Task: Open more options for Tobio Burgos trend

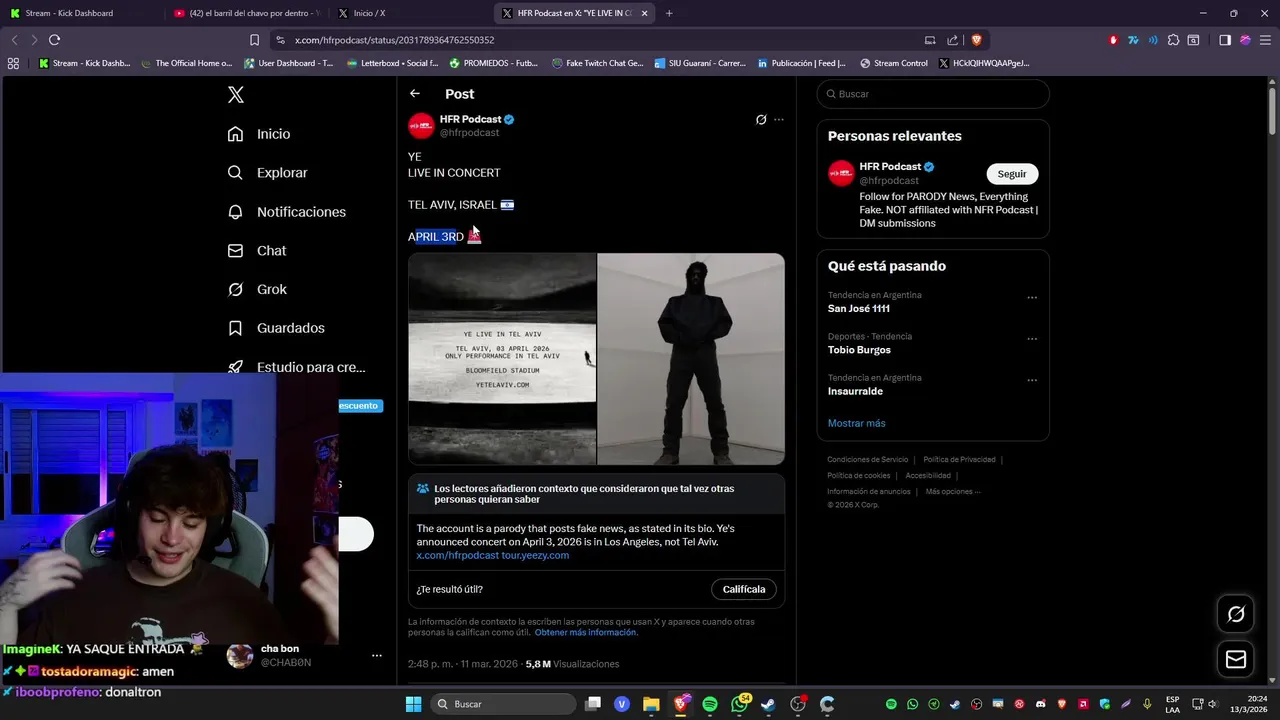Action: (x=1032, y=339)
